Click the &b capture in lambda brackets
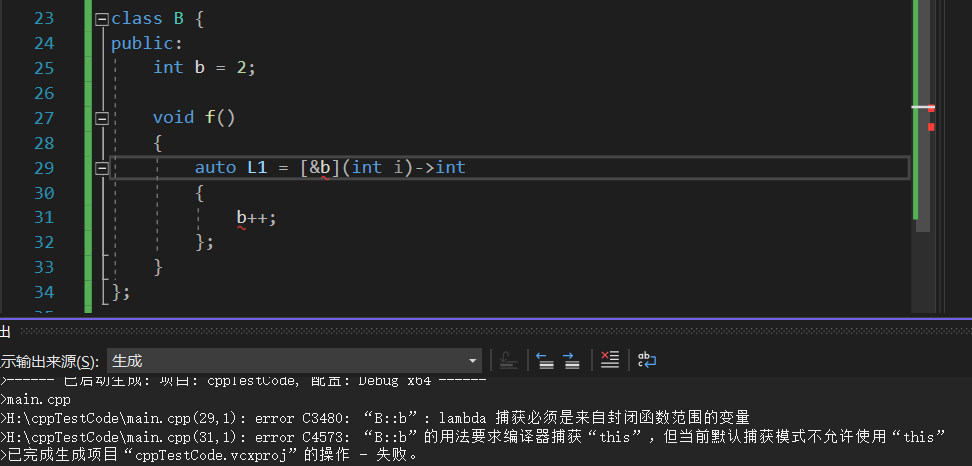 pyautogui.click(x=319, y=167)
